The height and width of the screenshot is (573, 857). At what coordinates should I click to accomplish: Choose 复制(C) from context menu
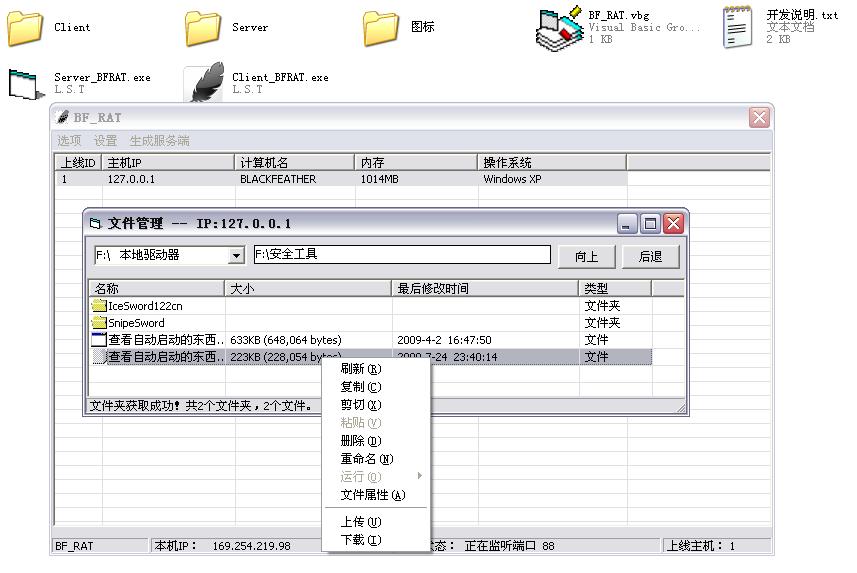coord(361,387)
